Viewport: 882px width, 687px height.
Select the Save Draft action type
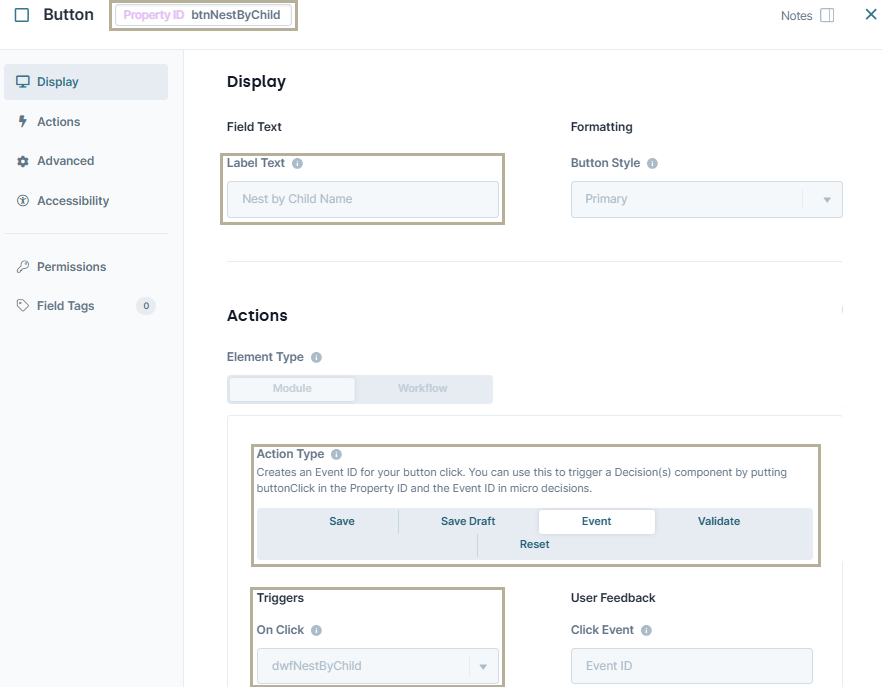[x=468, y=521]
